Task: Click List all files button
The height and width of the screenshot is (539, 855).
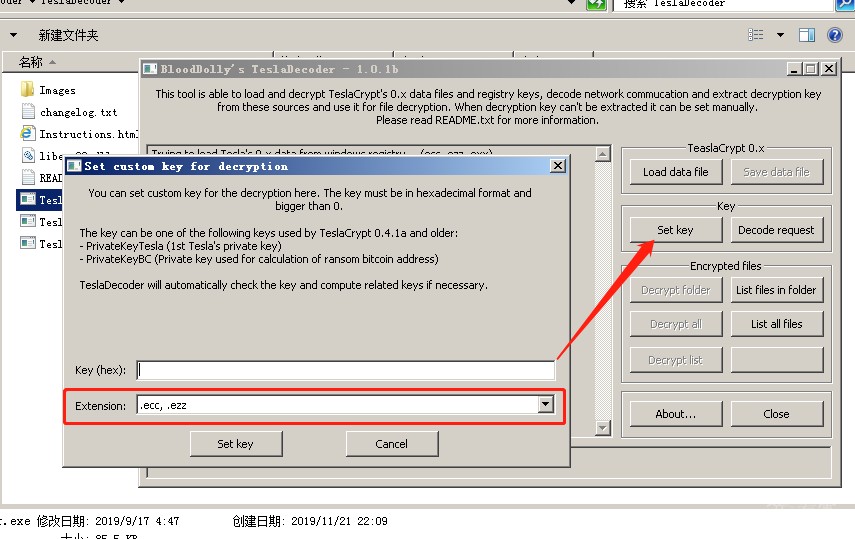Action: click(x=776, y=324)
